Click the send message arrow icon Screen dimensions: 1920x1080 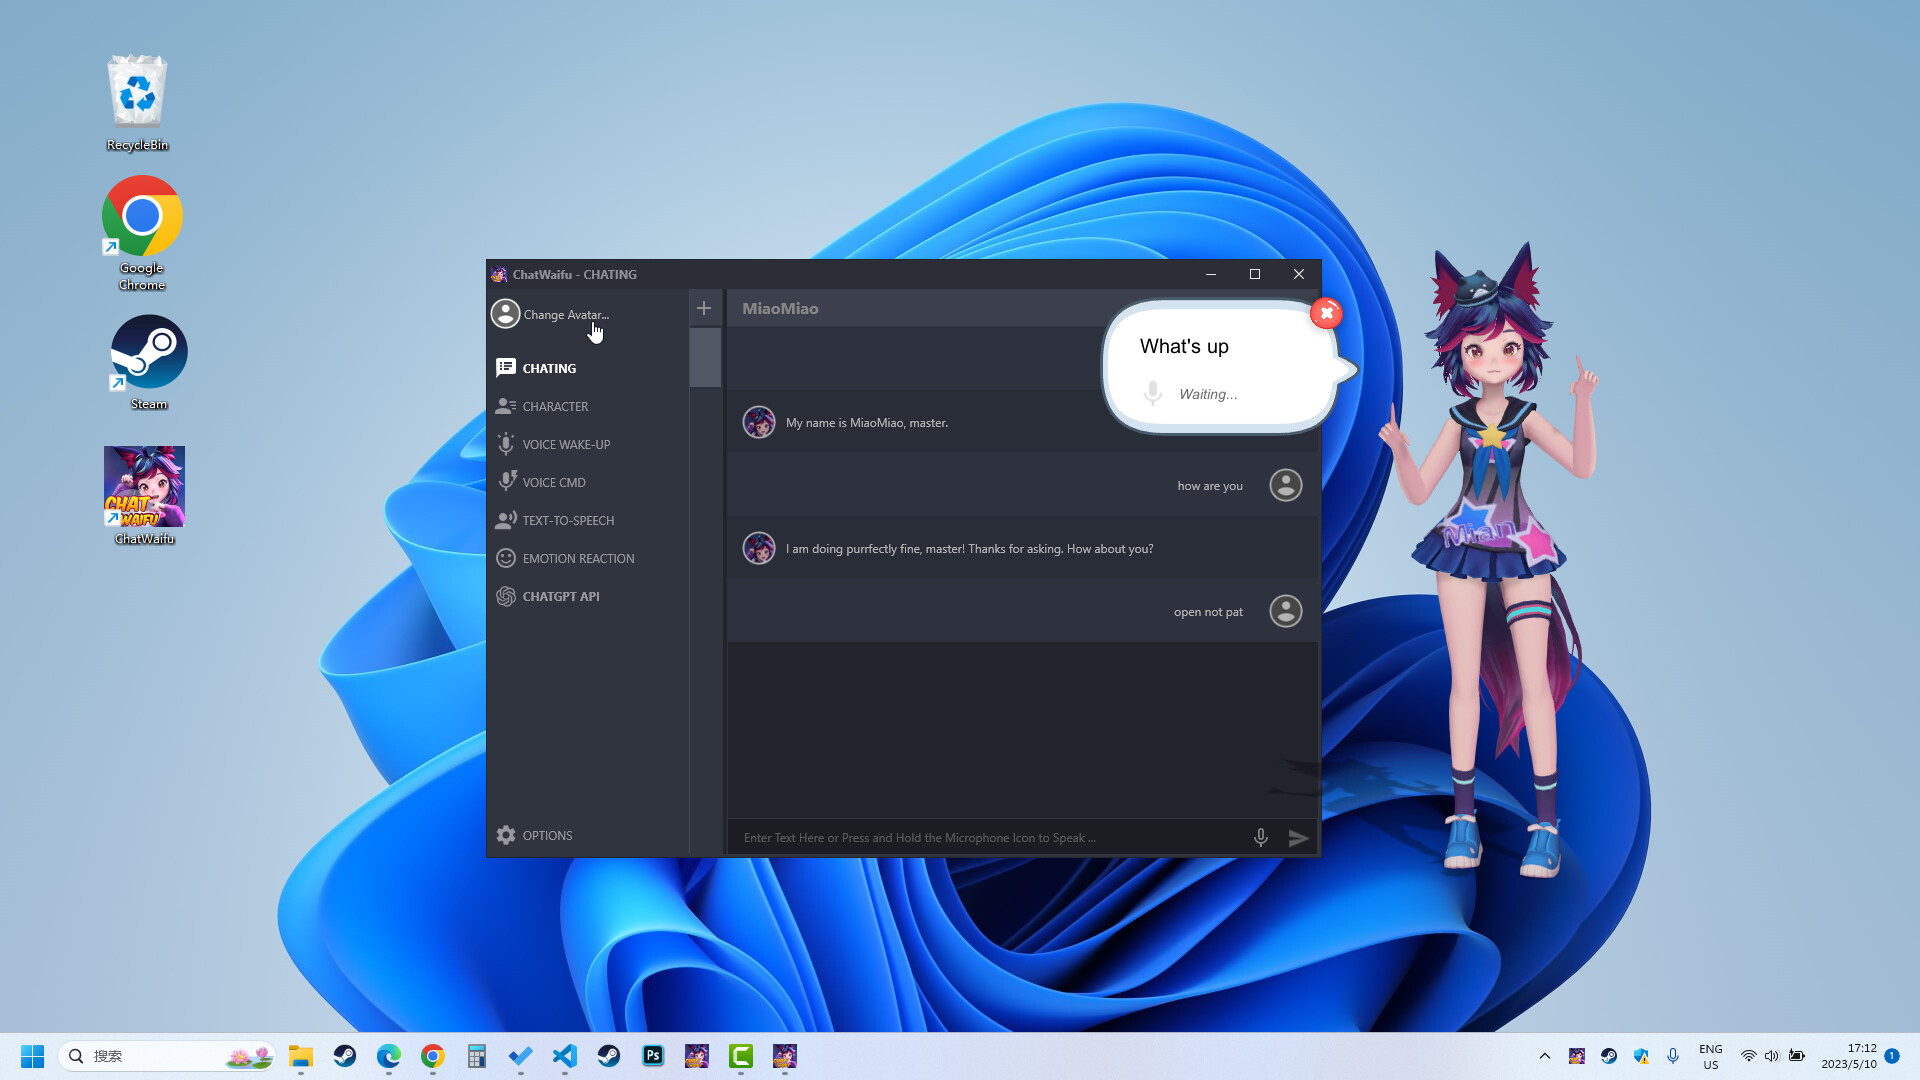point(1299,838)
